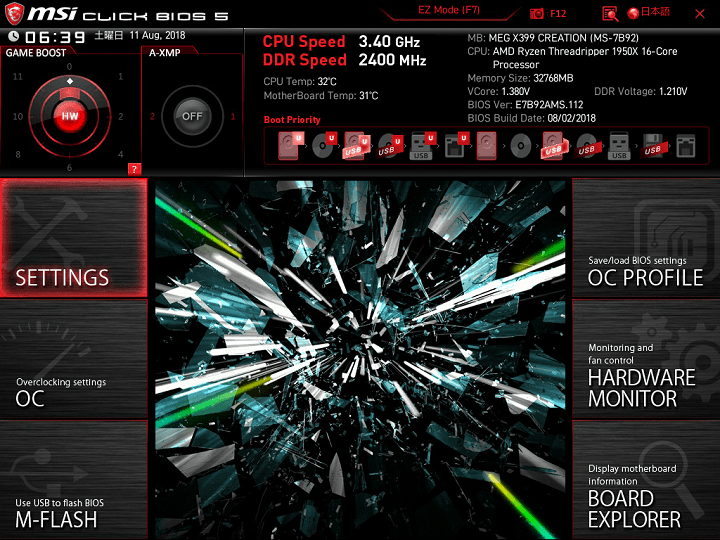Image resolution: width=720 pixels, height=540 pixels.
Task: Click the Boot Priority label
Action: 292,120
